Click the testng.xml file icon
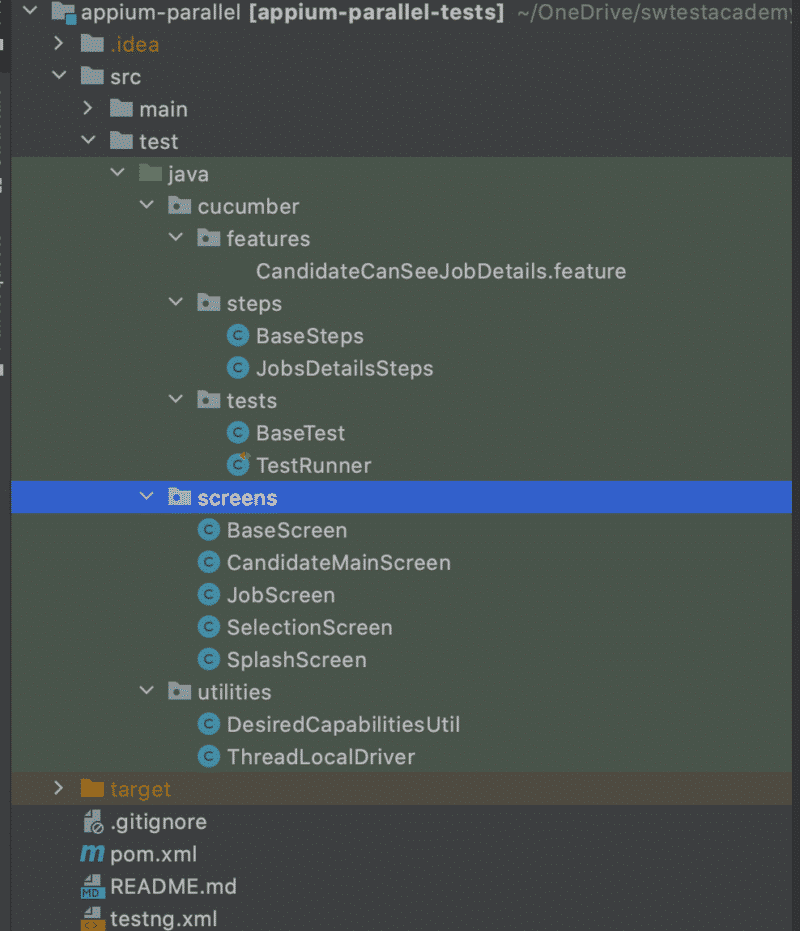800x931 pixels. pyautogui.click(x=92, y=919)
